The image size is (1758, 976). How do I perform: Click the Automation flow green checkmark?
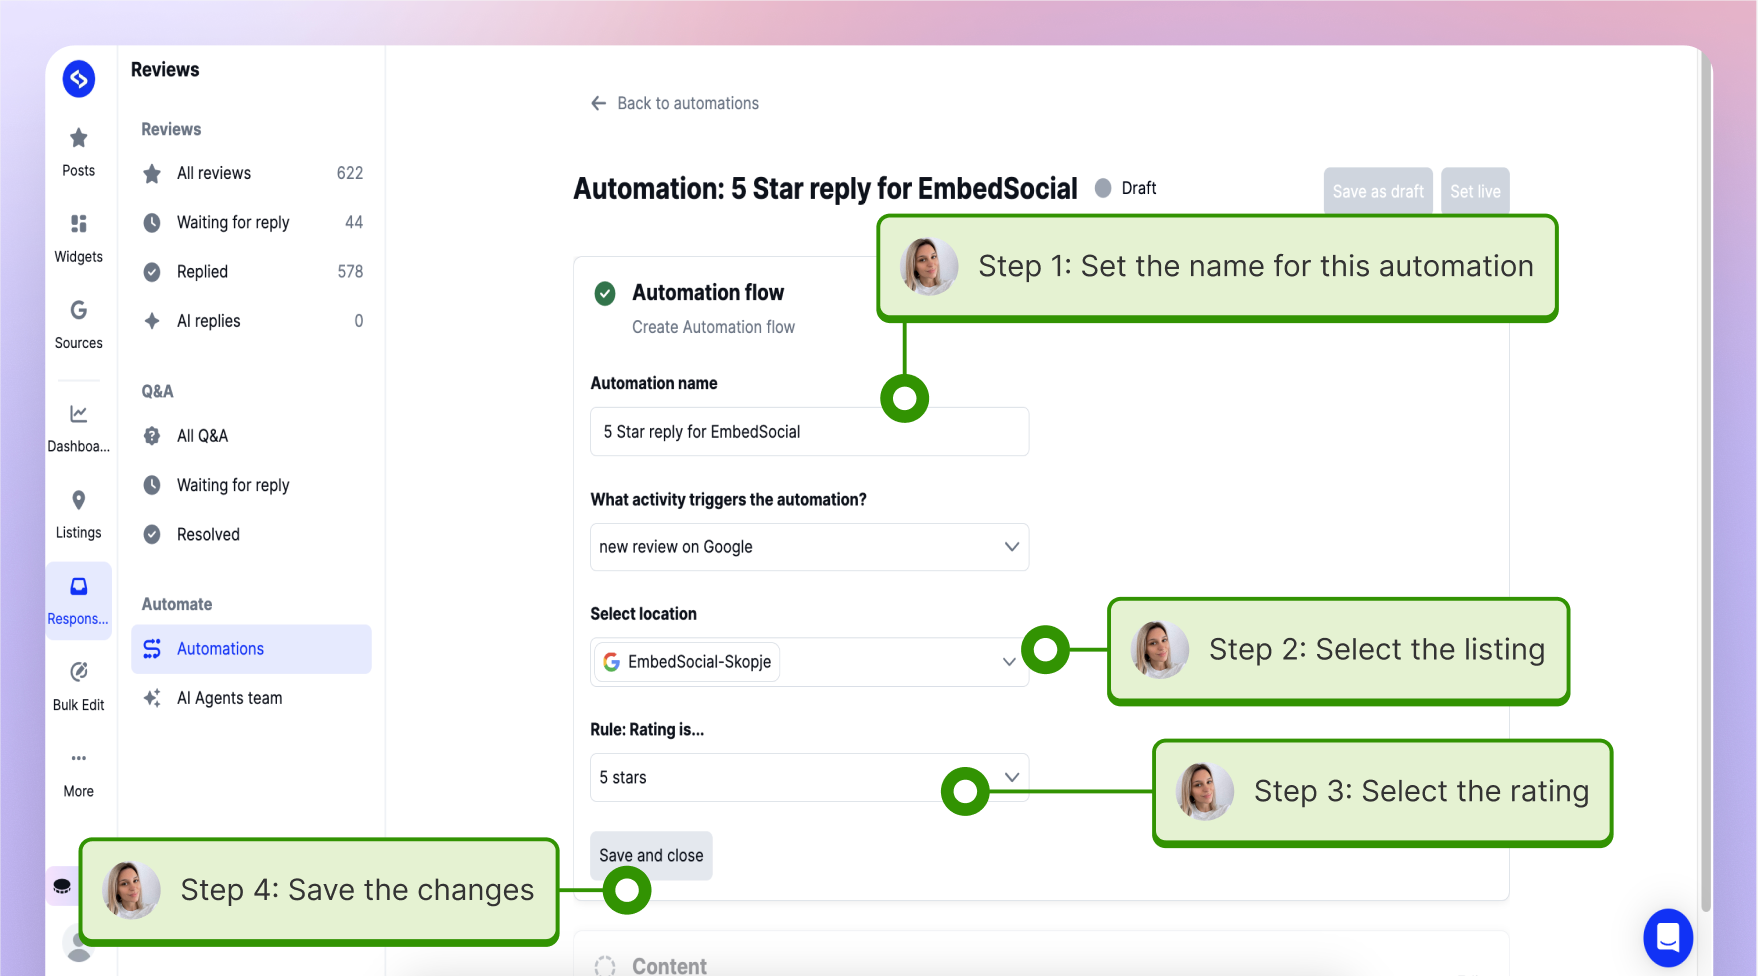point(605,293)
